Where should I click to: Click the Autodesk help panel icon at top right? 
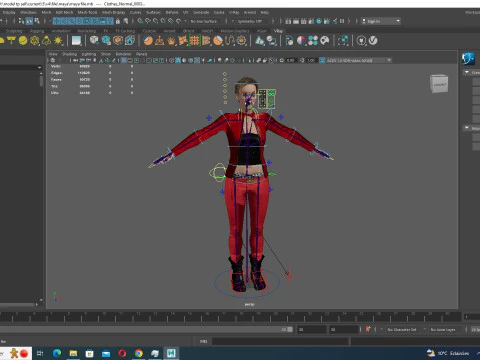coord(468,59)
